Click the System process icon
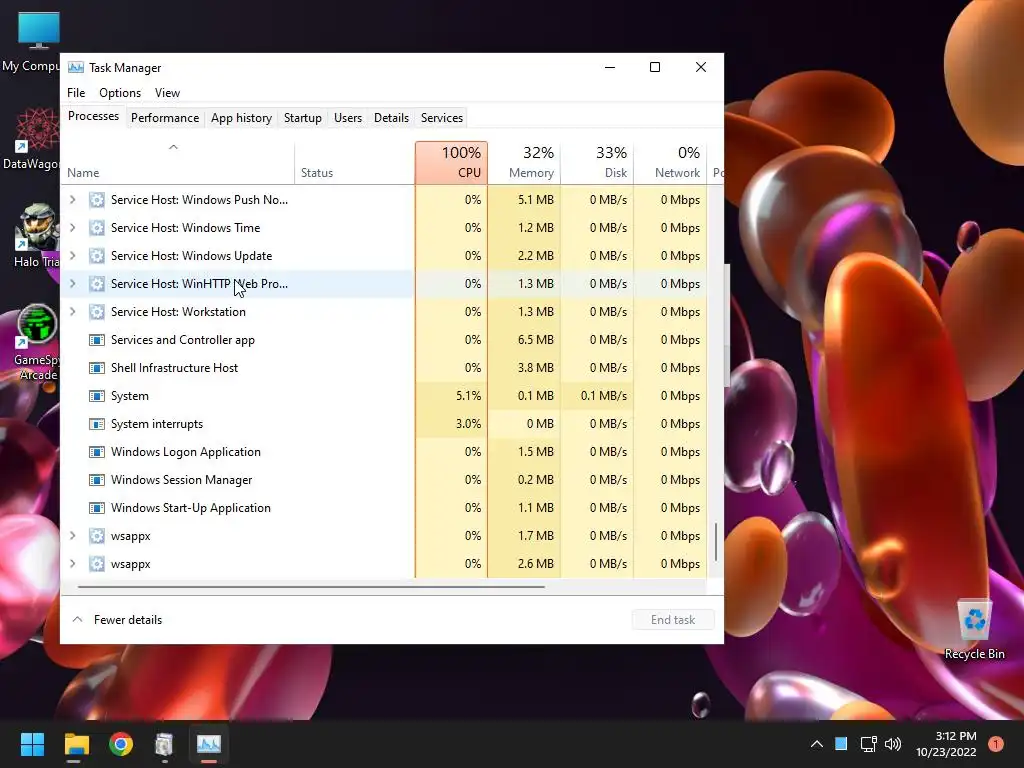 97,396
